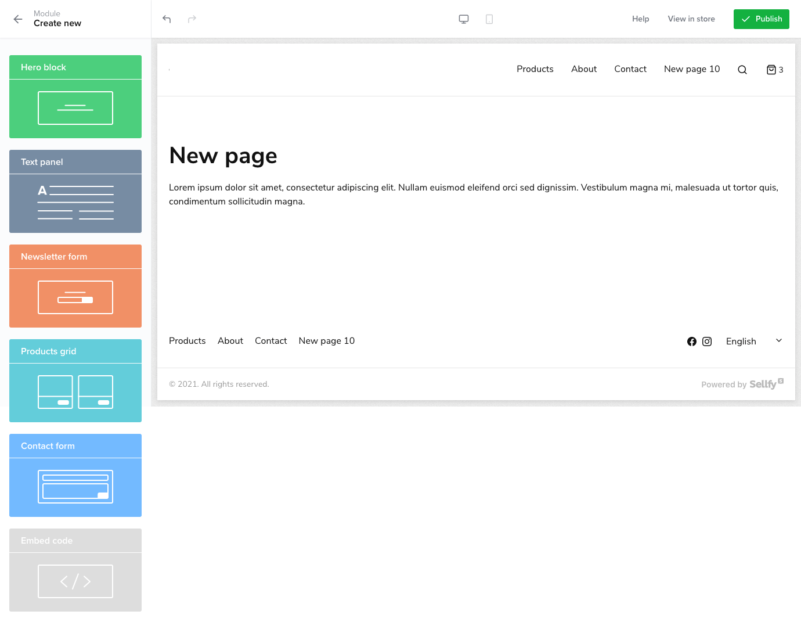The image size is (801, 629).
Task: Open the Facebook icon in footer
Action: coord(691,341)
